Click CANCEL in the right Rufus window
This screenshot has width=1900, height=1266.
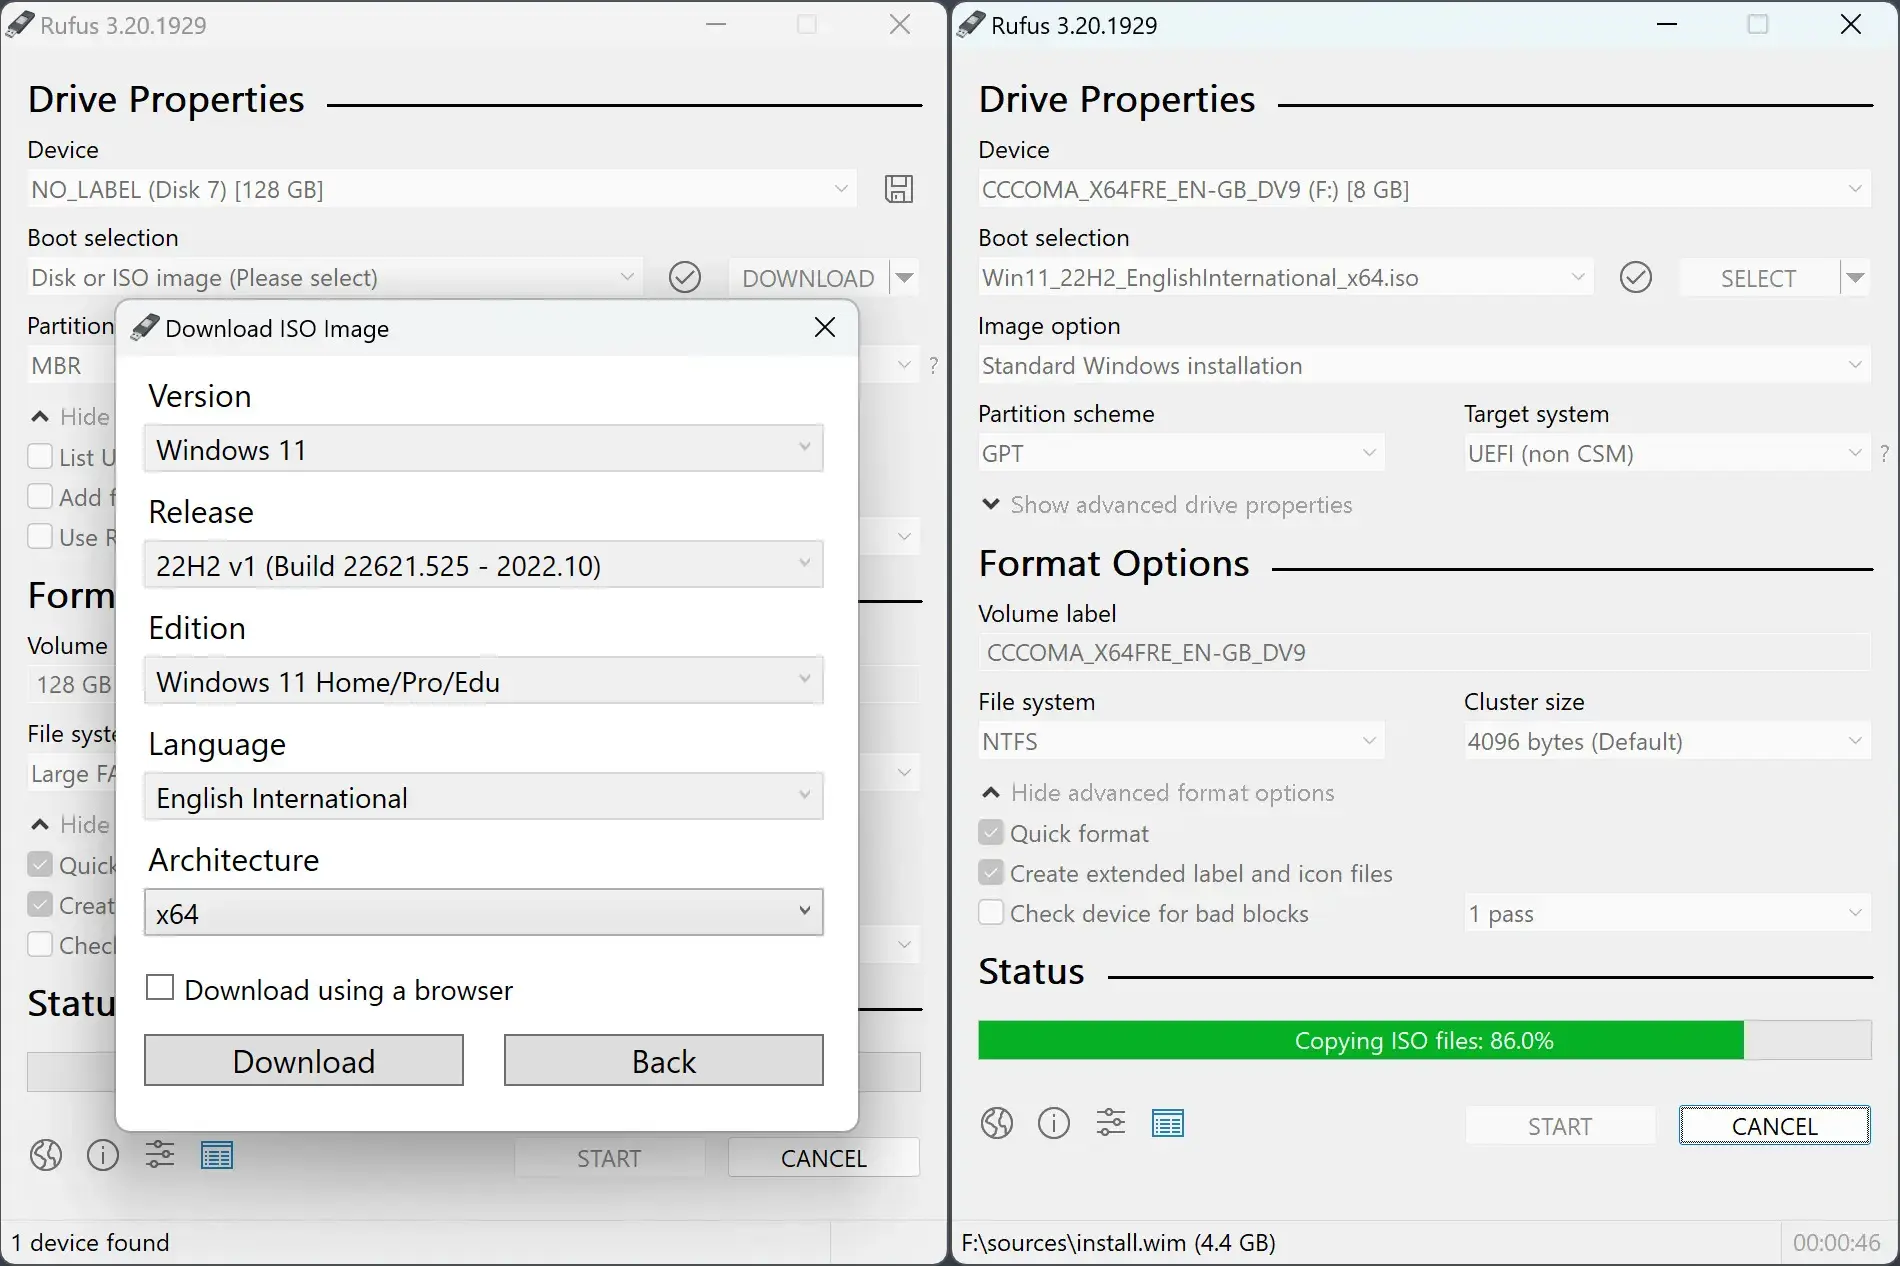point(1775,1126)
